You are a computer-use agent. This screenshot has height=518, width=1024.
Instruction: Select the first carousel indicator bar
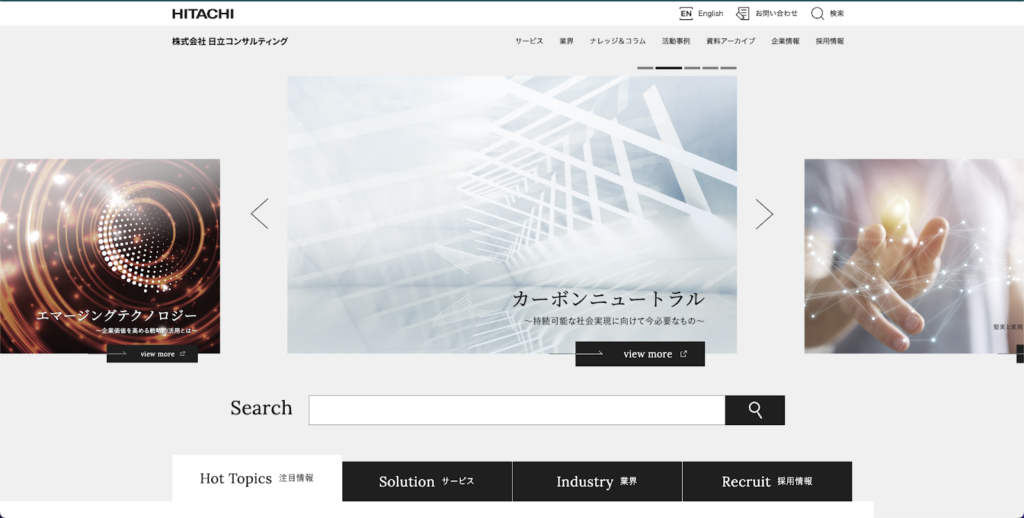(645, 68)
